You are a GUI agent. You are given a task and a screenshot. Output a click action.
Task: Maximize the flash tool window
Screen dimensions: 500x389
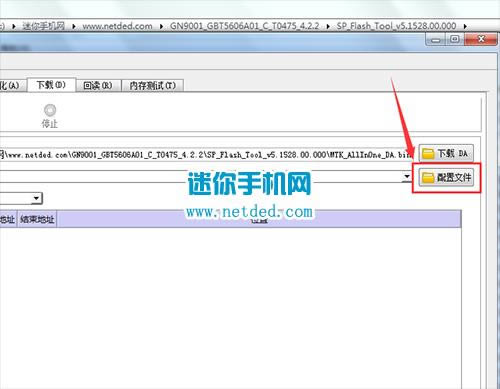pos(454,40)
